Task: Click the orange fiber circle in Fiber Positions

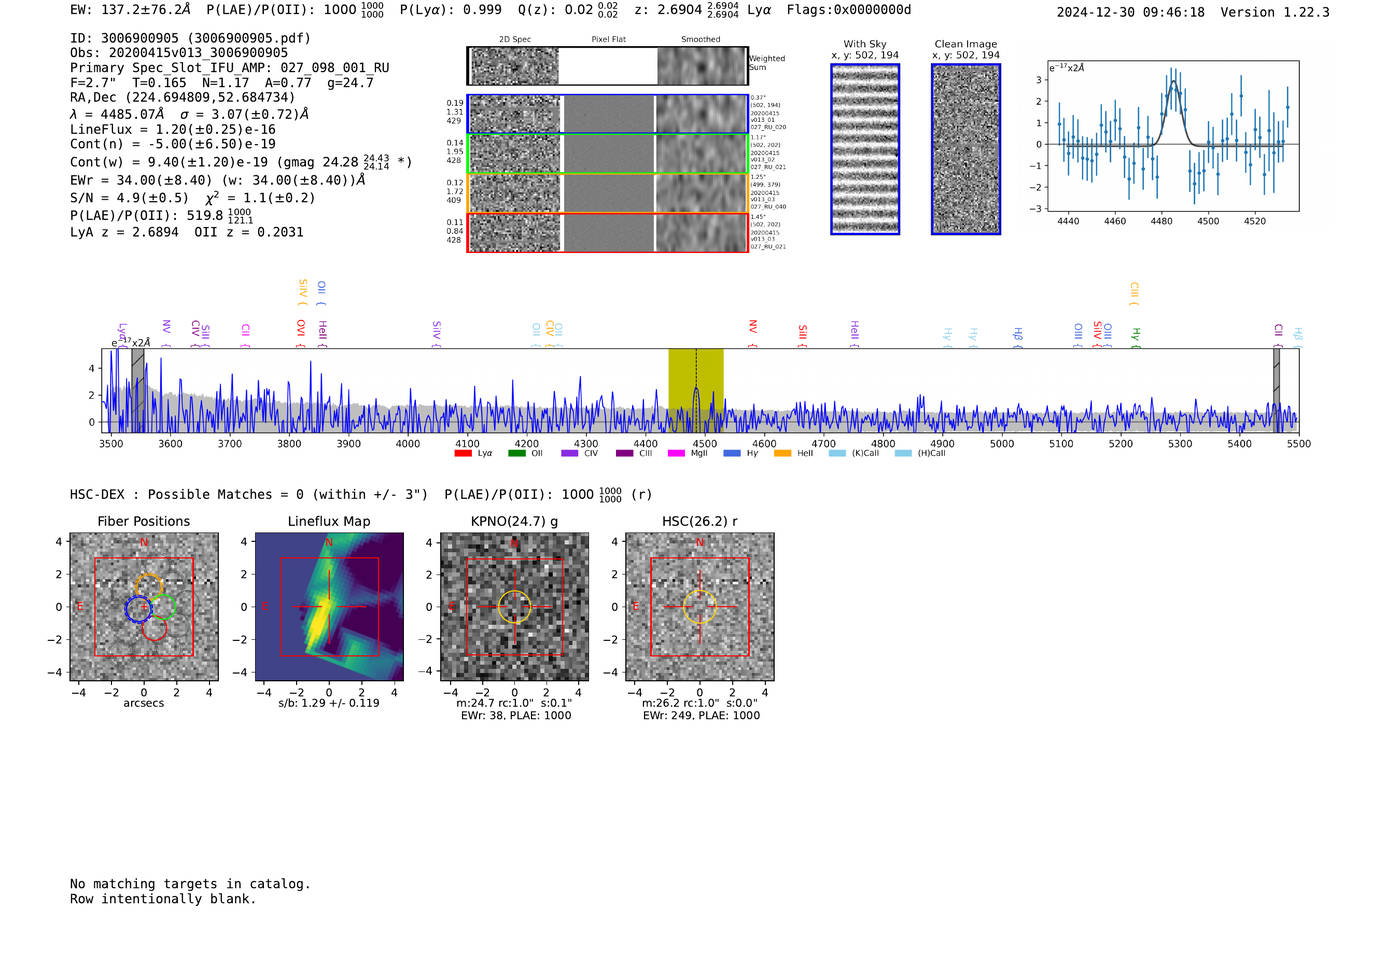Action: [x=148, y=588]
